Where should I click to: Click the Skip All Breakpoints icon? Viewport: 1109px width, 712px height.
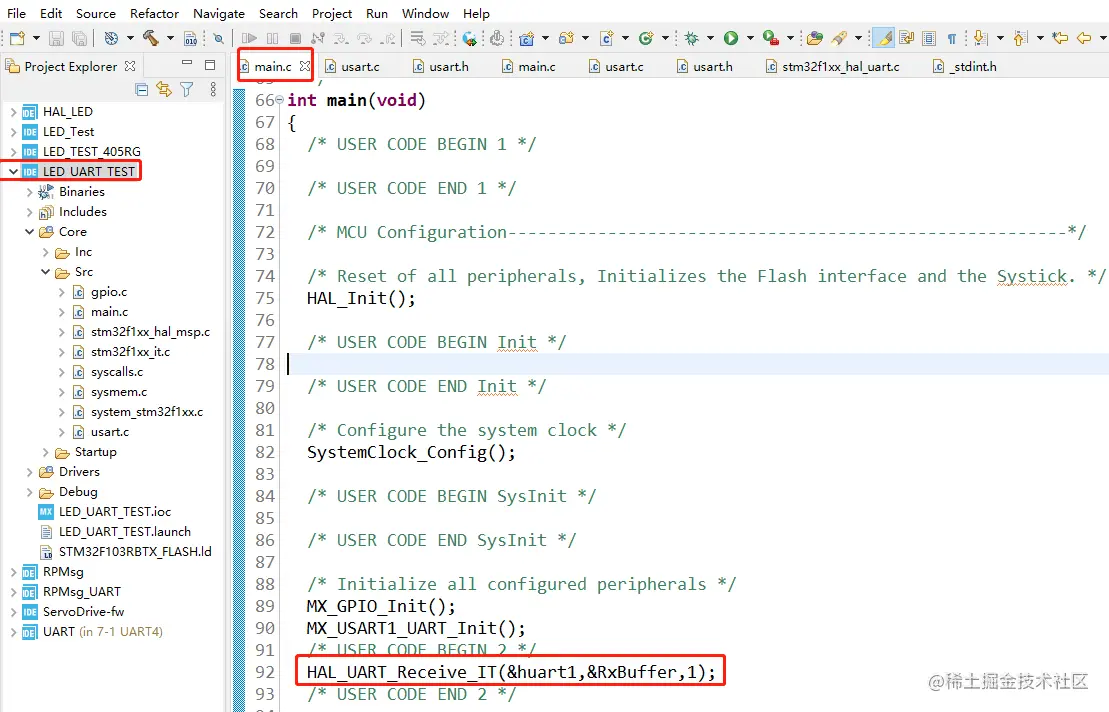click(x=219, y=38)
